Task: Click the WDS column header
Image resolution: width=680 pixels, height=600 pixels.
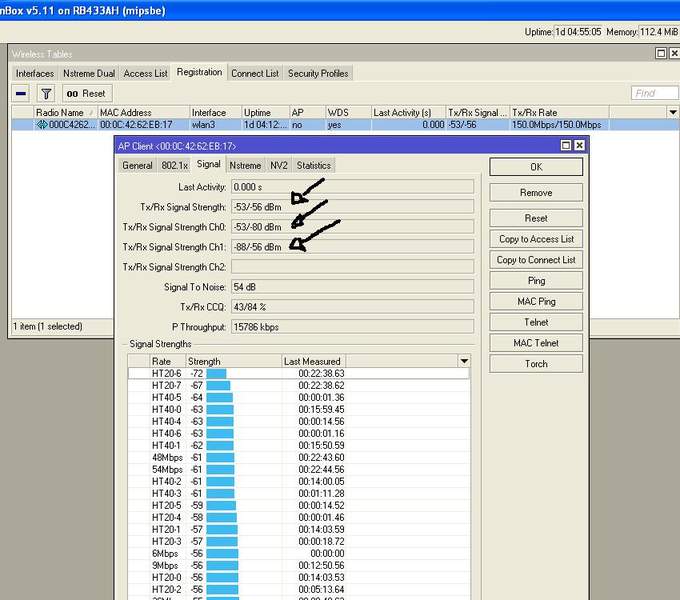Action: pyautogui.click(x=348, y=112)
